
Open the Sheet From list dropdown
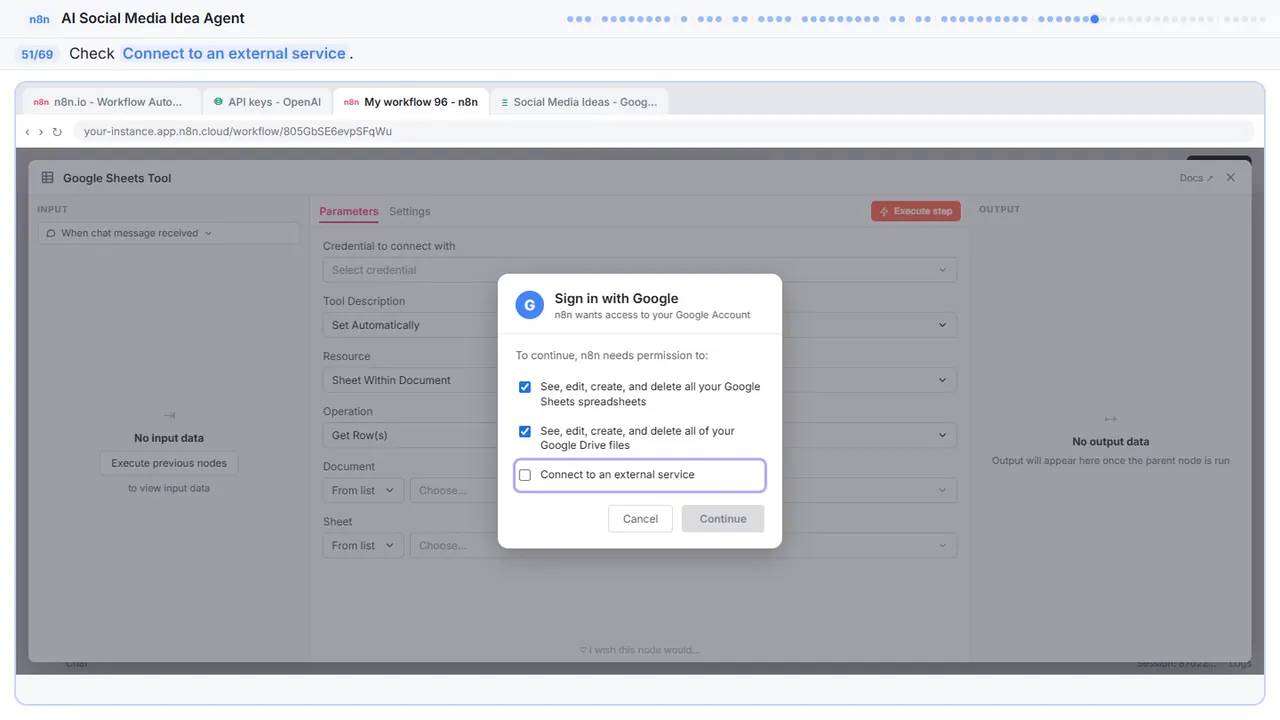363,546
